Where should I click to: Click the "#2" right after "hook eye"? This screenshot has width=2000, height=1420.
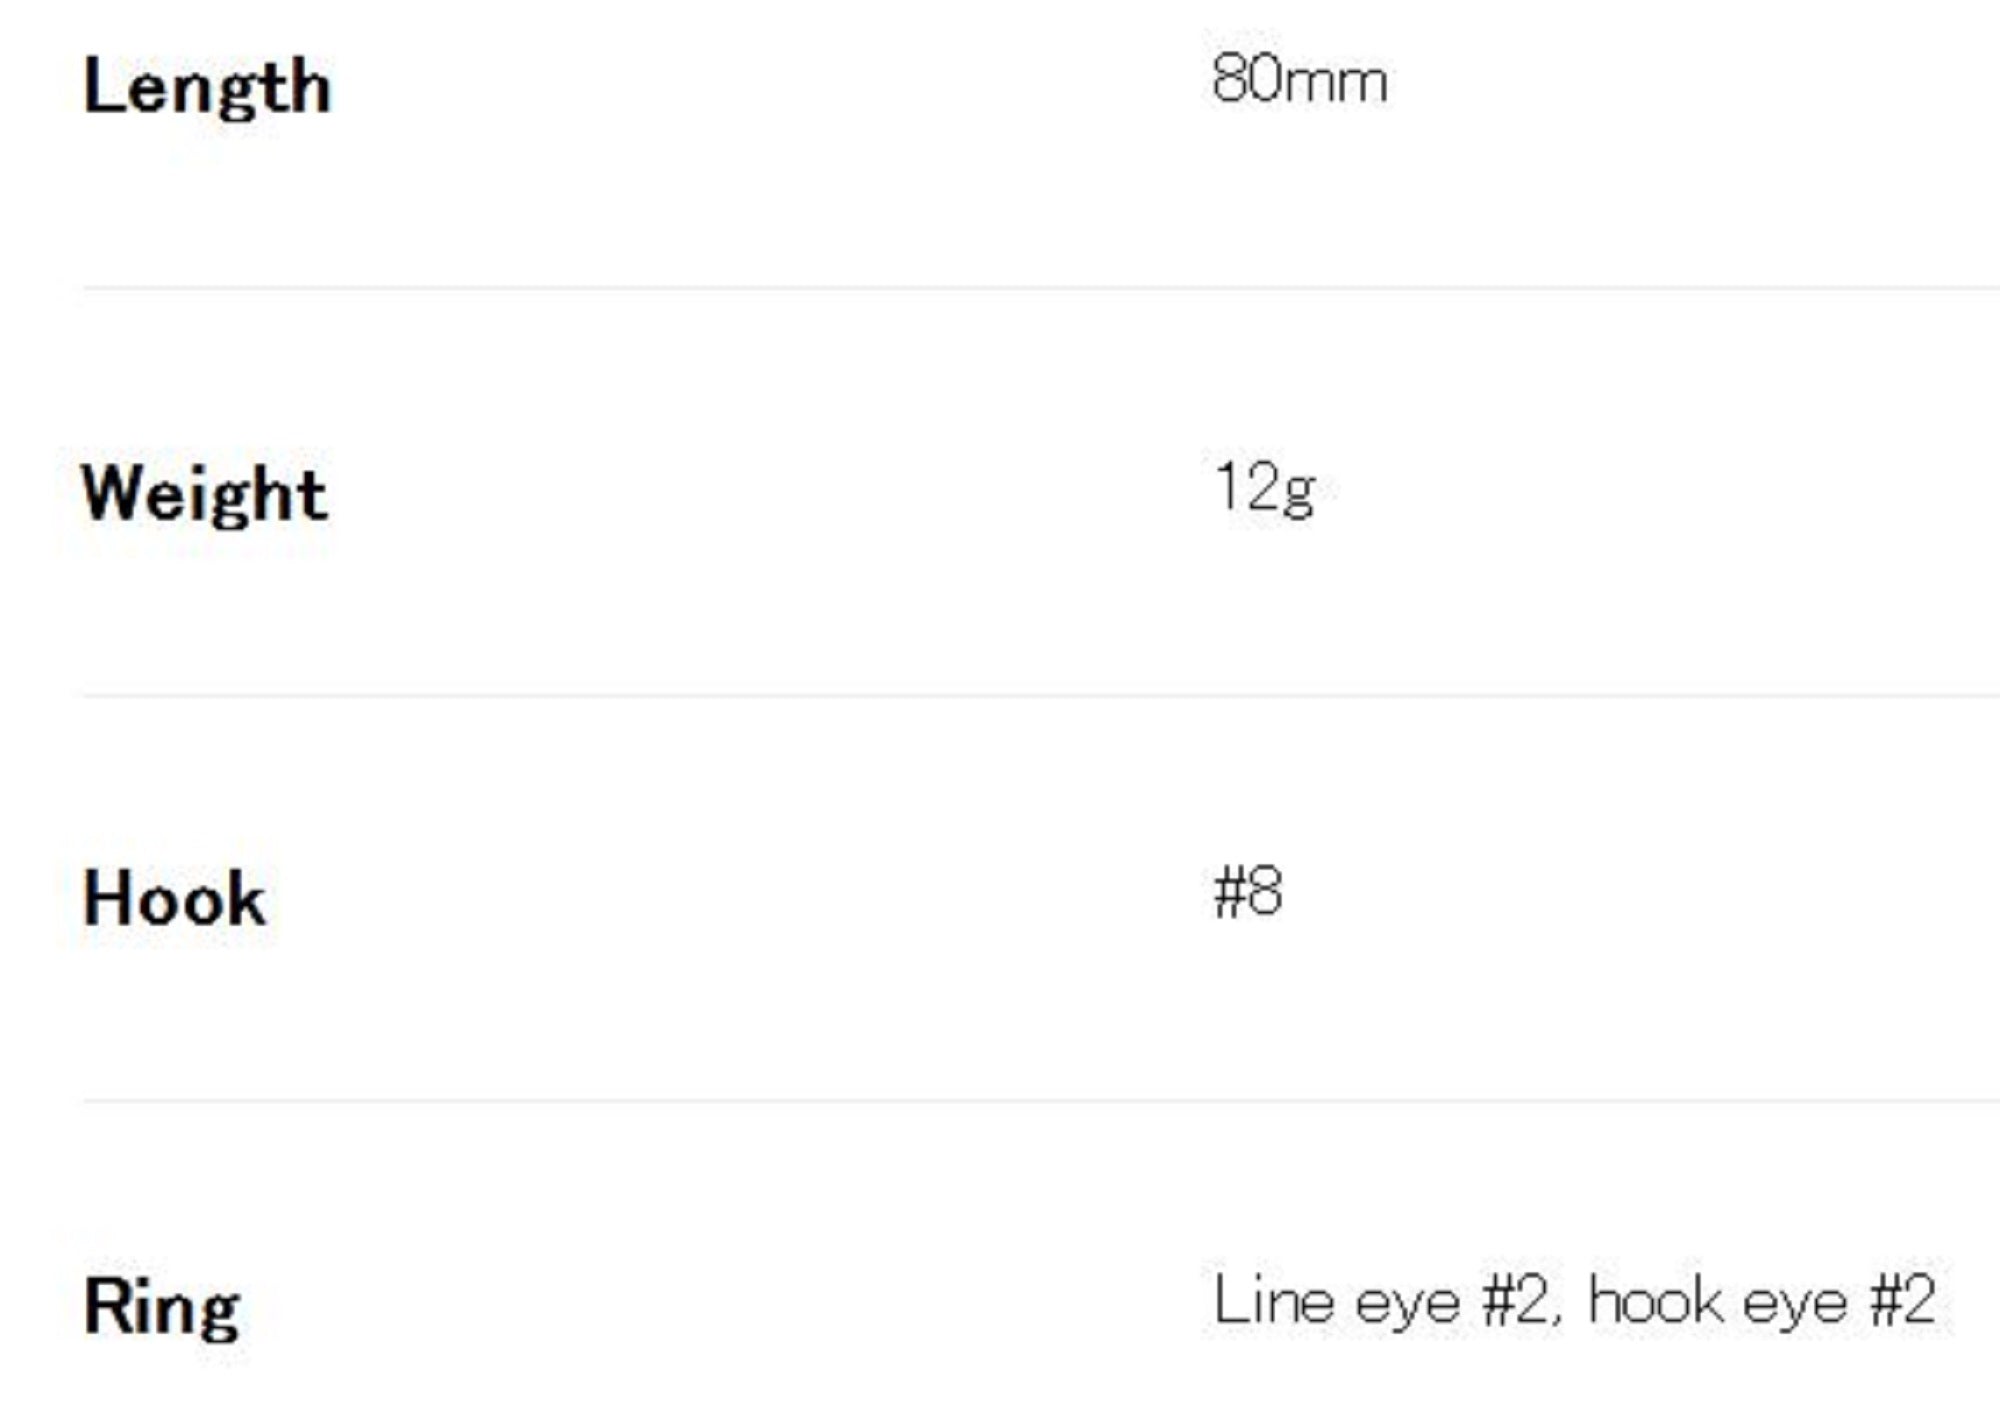tap(1903, 1302)
